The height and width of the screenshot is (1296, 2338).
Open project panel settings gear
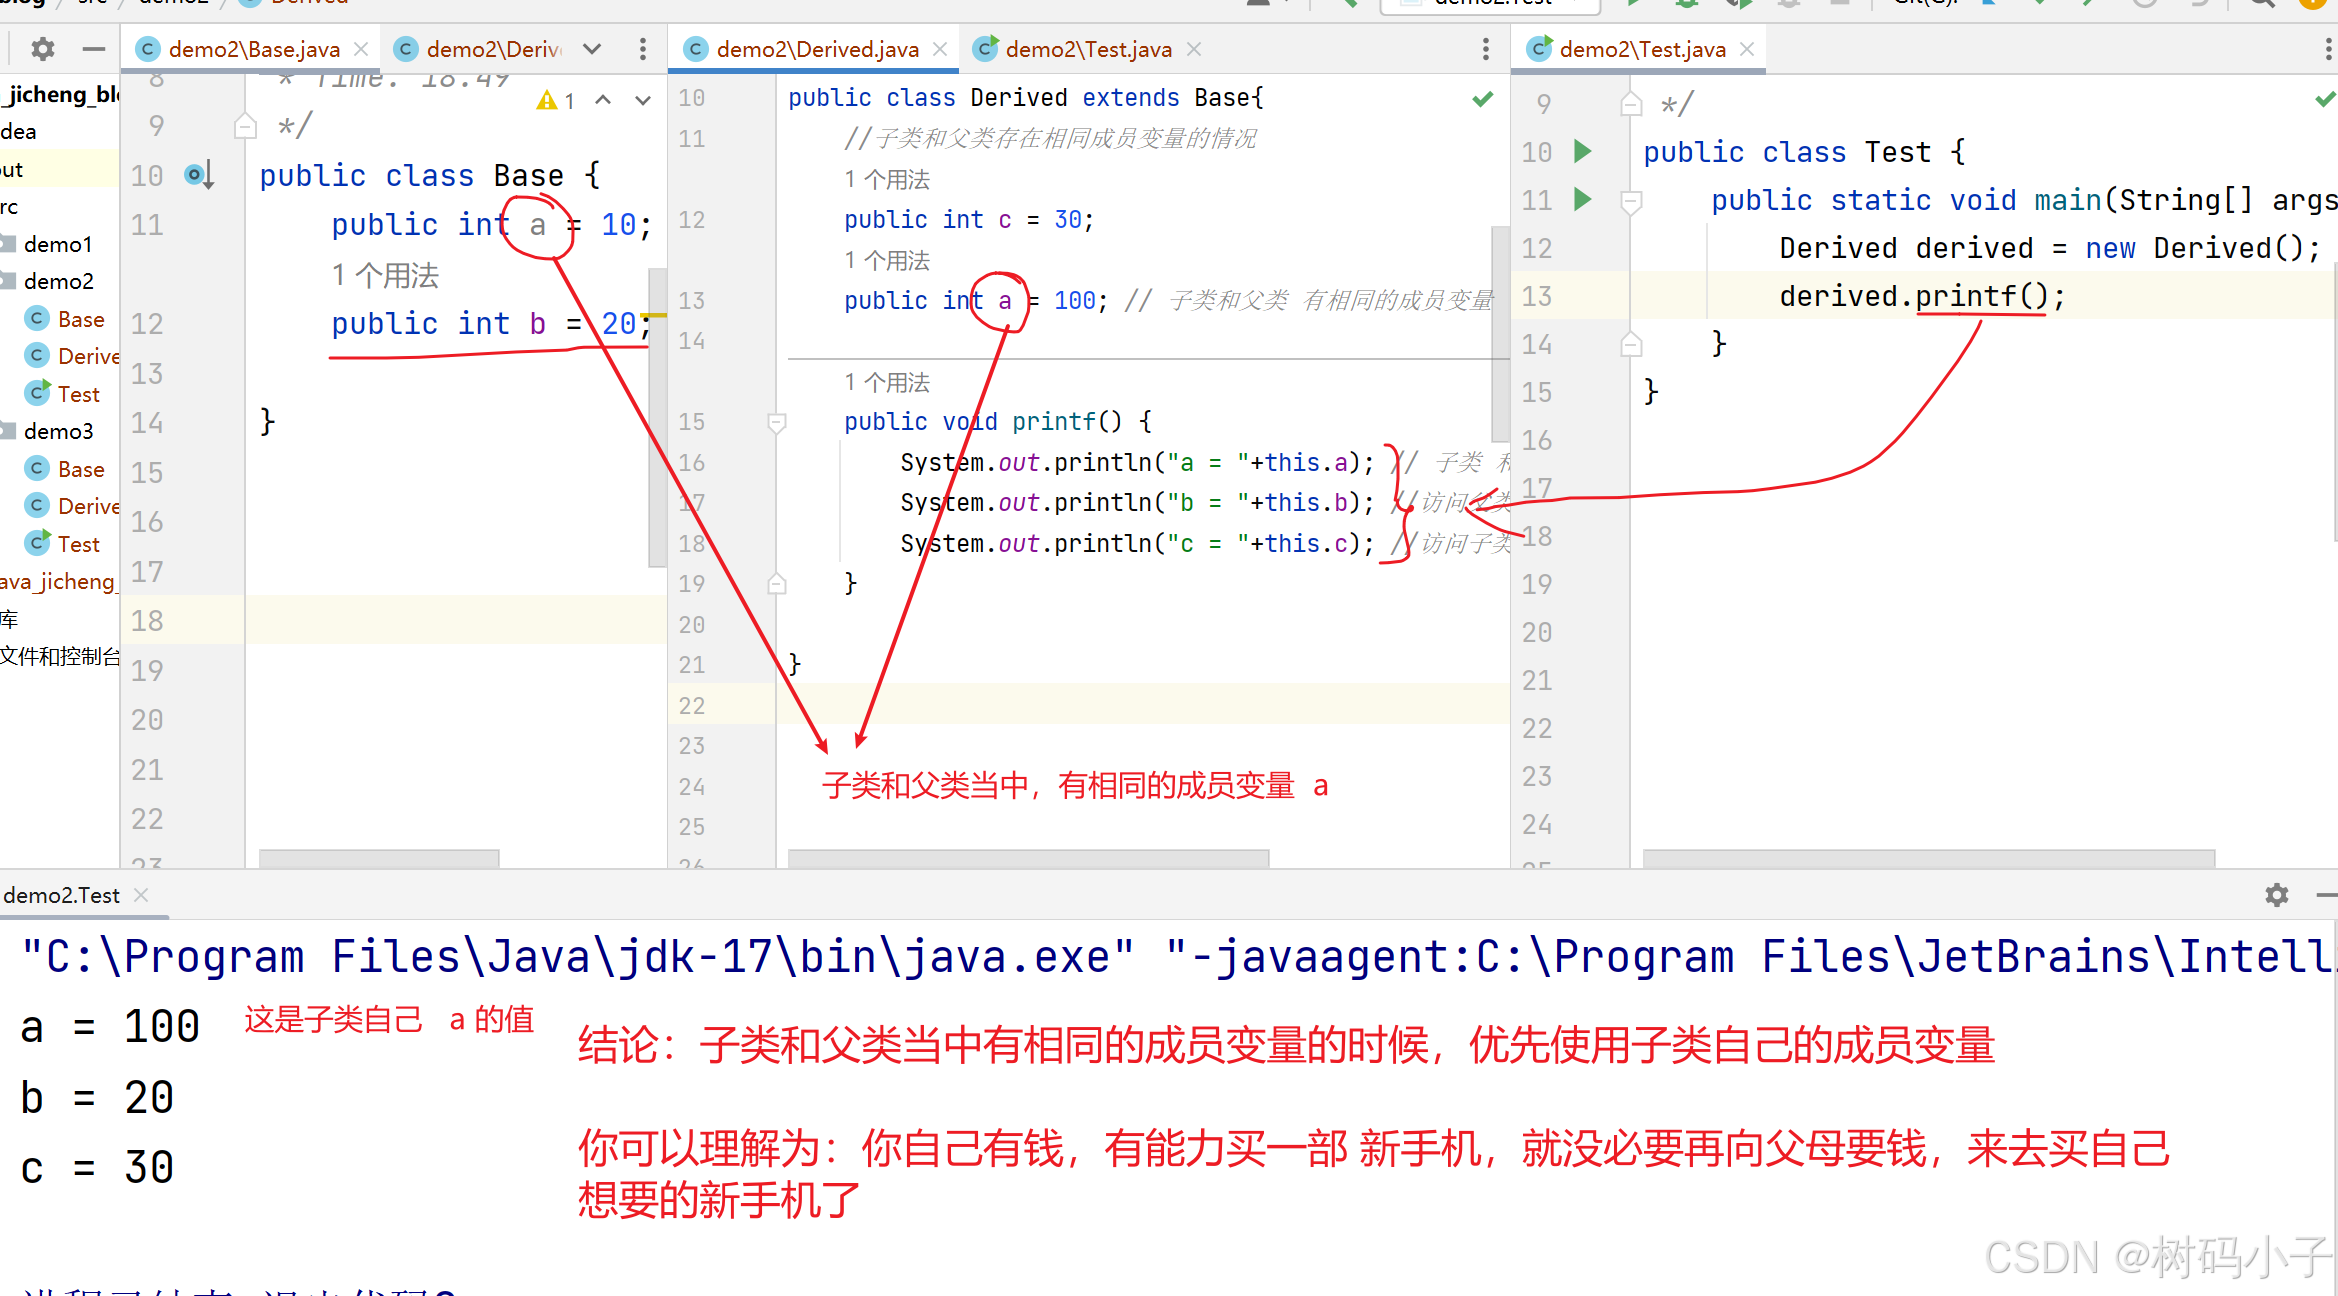42,49
